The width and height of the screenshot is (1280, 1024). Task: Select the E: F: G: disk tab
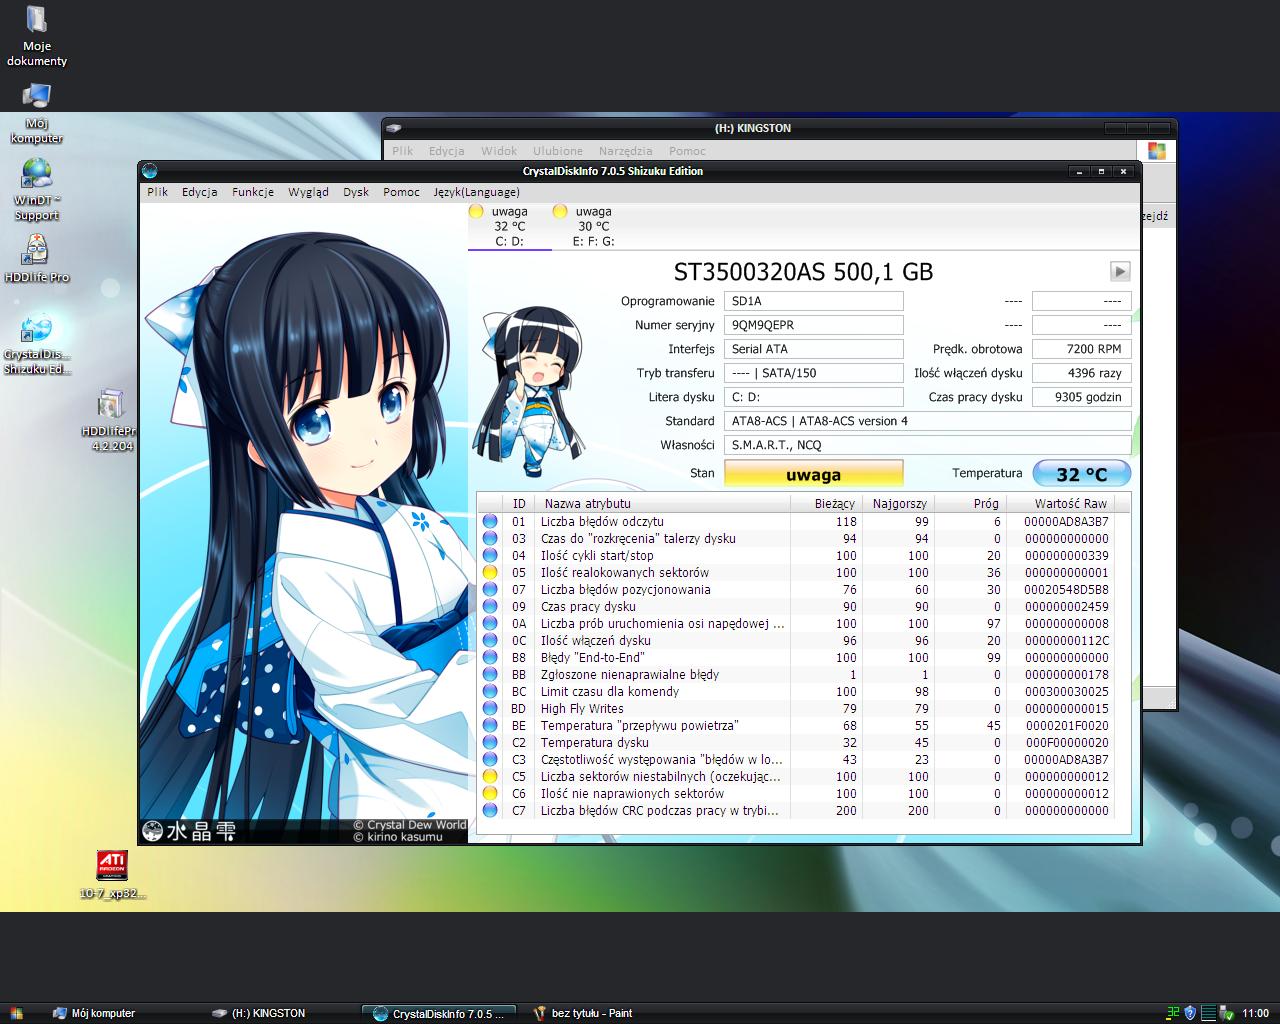pyautogui.click(x=594, y=226)
